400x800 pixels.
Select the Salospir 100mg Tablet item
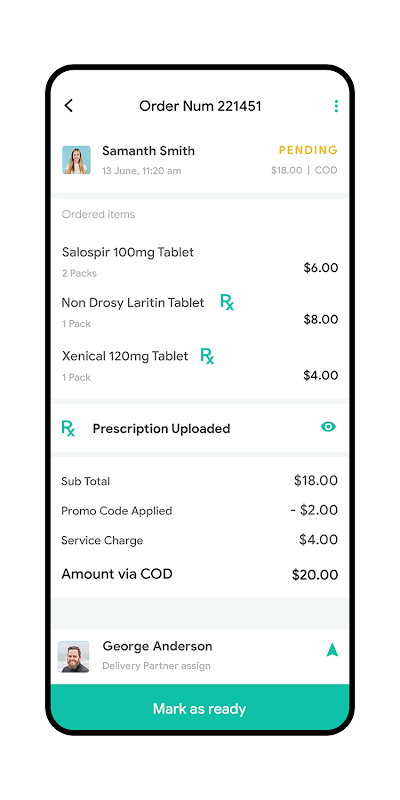[200, 262]
